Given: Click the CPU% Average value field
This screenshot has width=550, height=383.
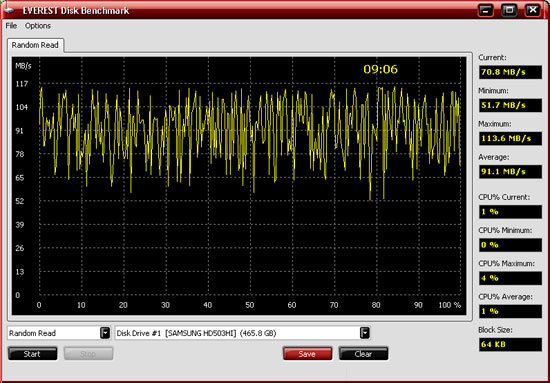Looking at the screenshot, I should [x=510, y=311].
